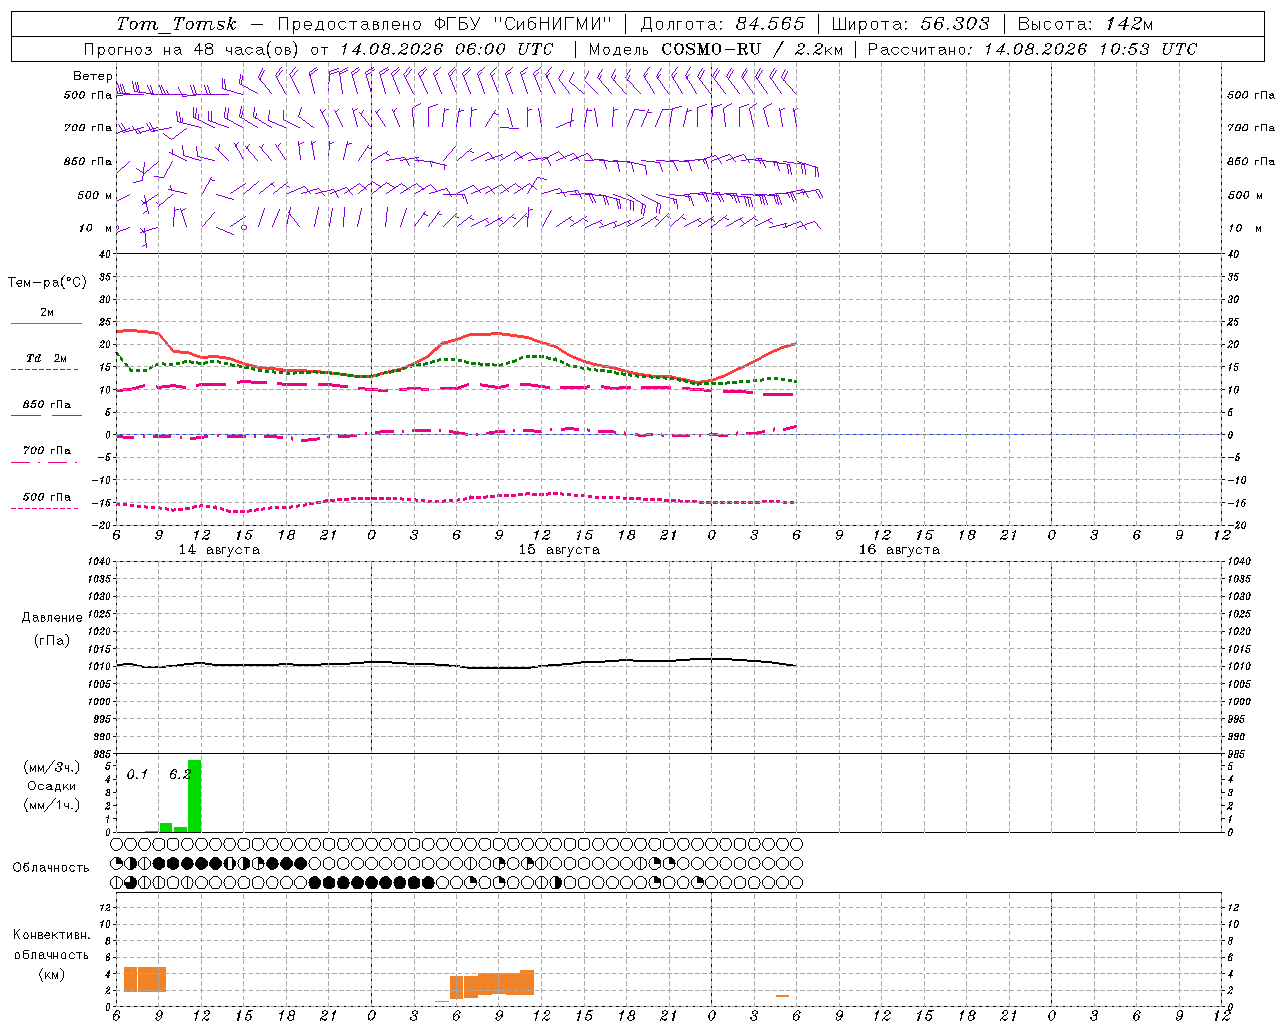1280x1024 pixels.
Task: Click the 16 августа date label
Action: (899, 550)
